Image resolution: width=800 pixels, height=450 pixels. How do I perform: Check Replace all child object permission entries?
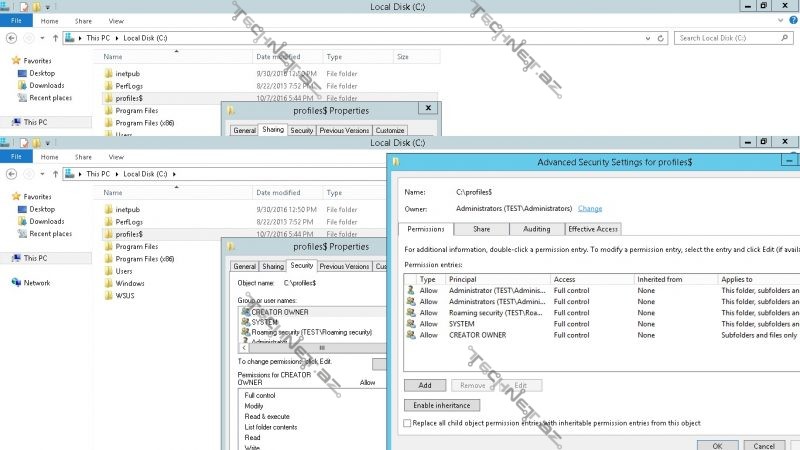[407, 423]
